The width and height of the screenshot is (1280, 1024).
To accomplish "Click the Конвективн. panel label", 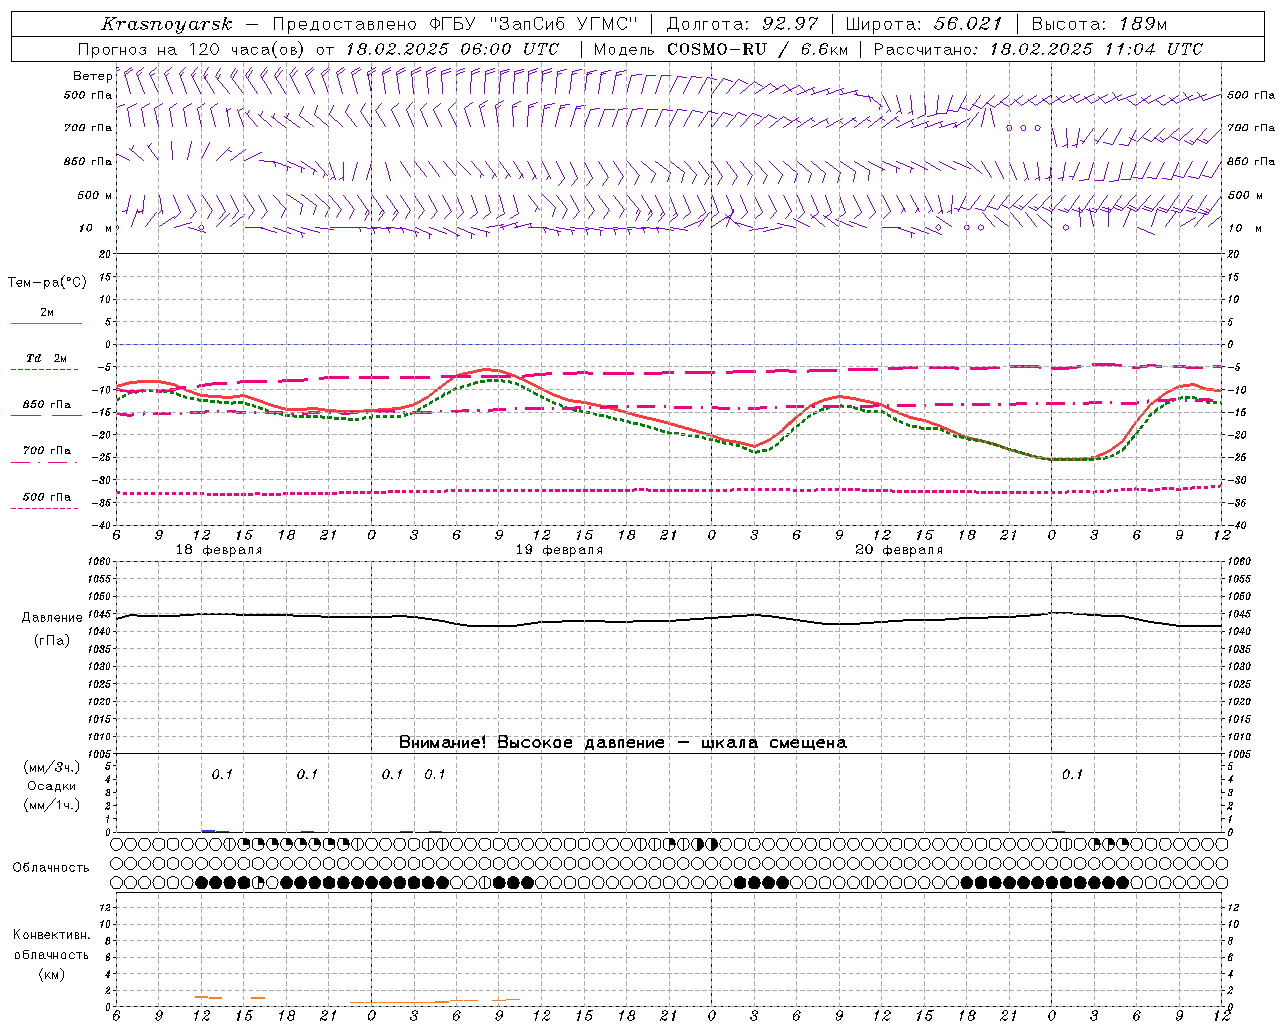I will (51, 935).
